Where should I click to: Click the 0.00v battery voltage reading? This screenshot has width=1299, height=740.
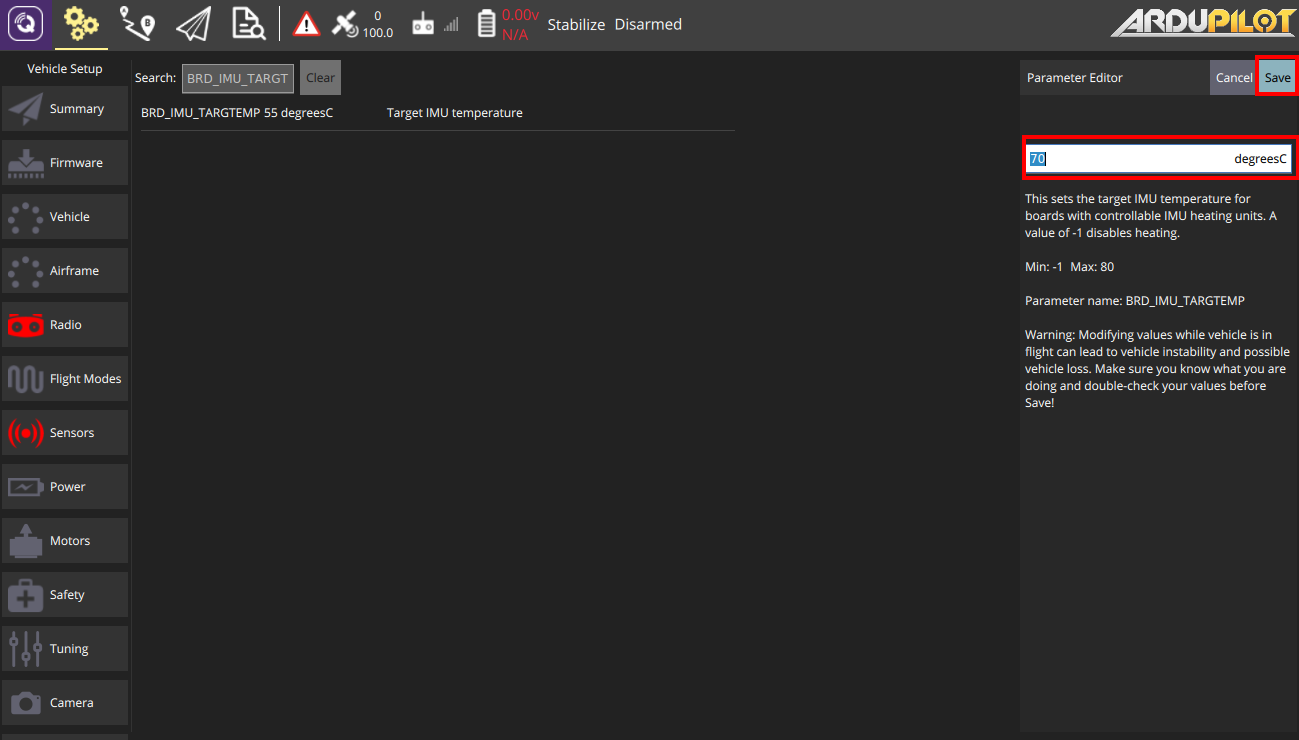pos(520,15)
